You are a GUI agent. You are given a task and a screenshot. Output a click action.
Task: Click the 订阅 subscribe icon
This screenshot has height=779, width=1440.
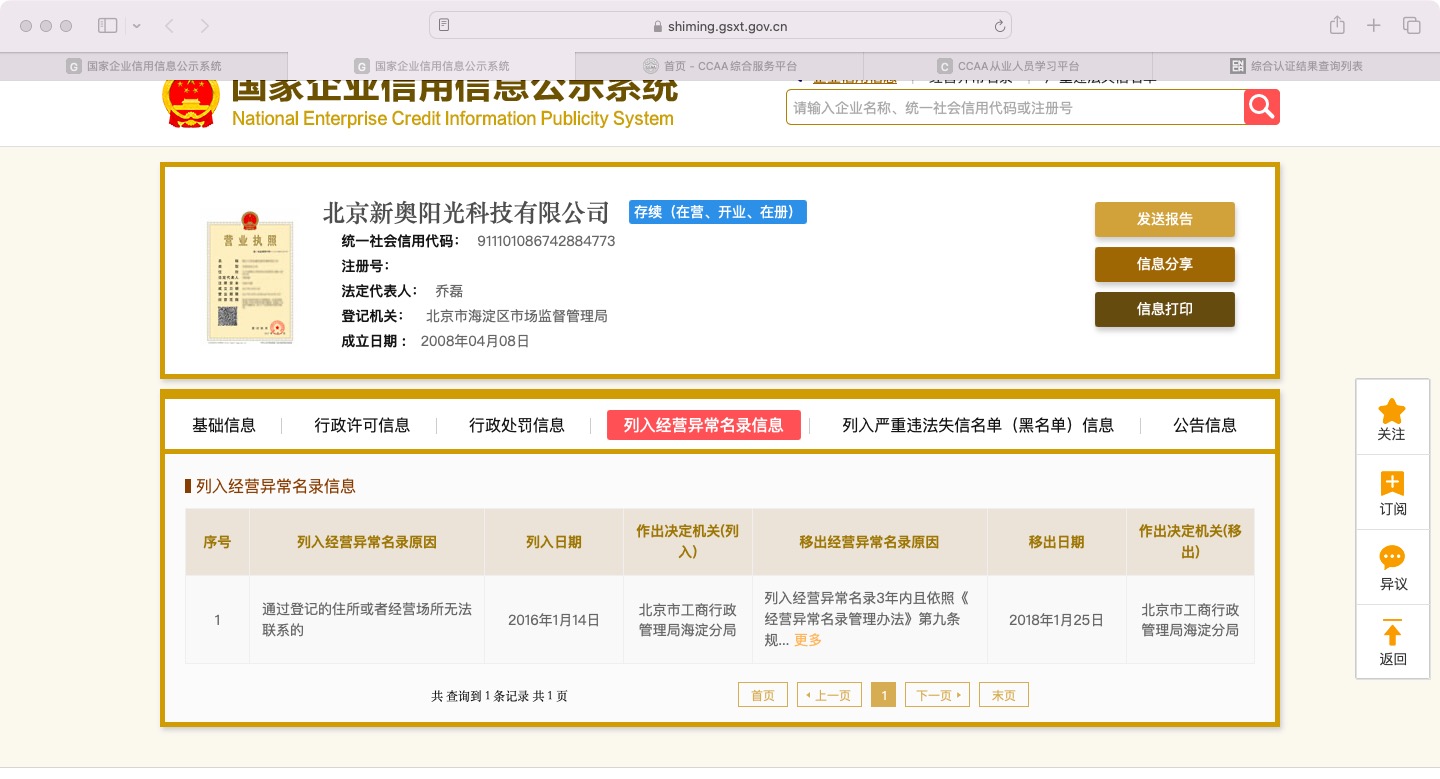click(1391, 485)
